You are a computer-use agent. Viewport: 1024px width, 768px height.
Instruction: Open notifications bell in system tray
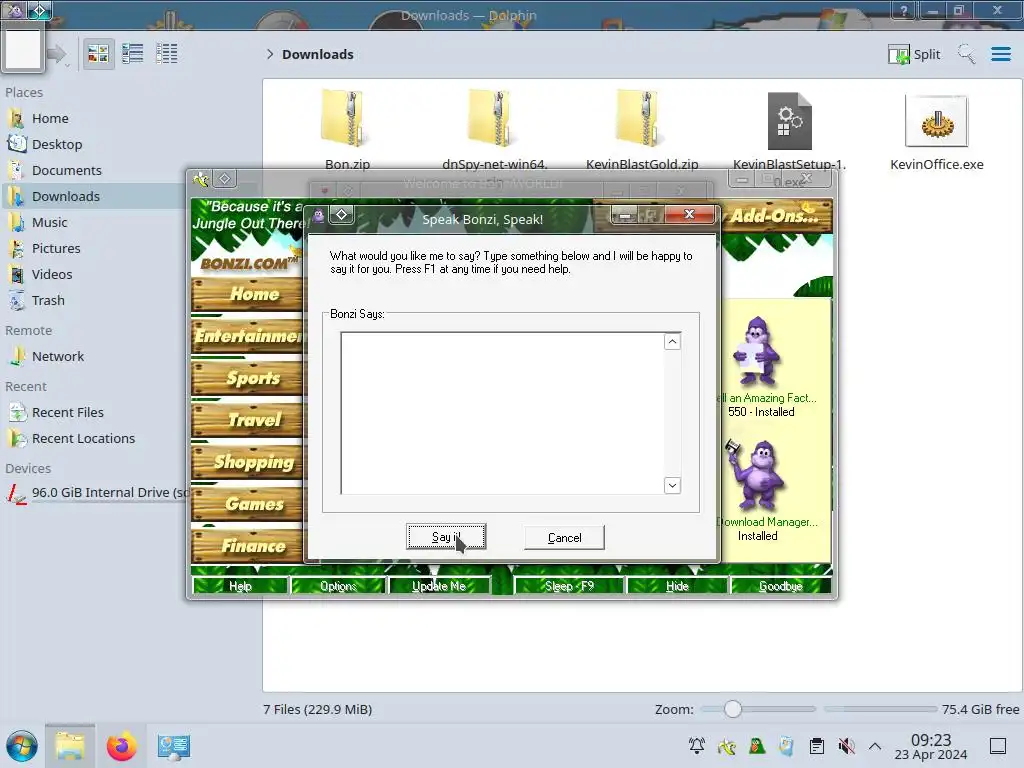[x=697, y=745]
